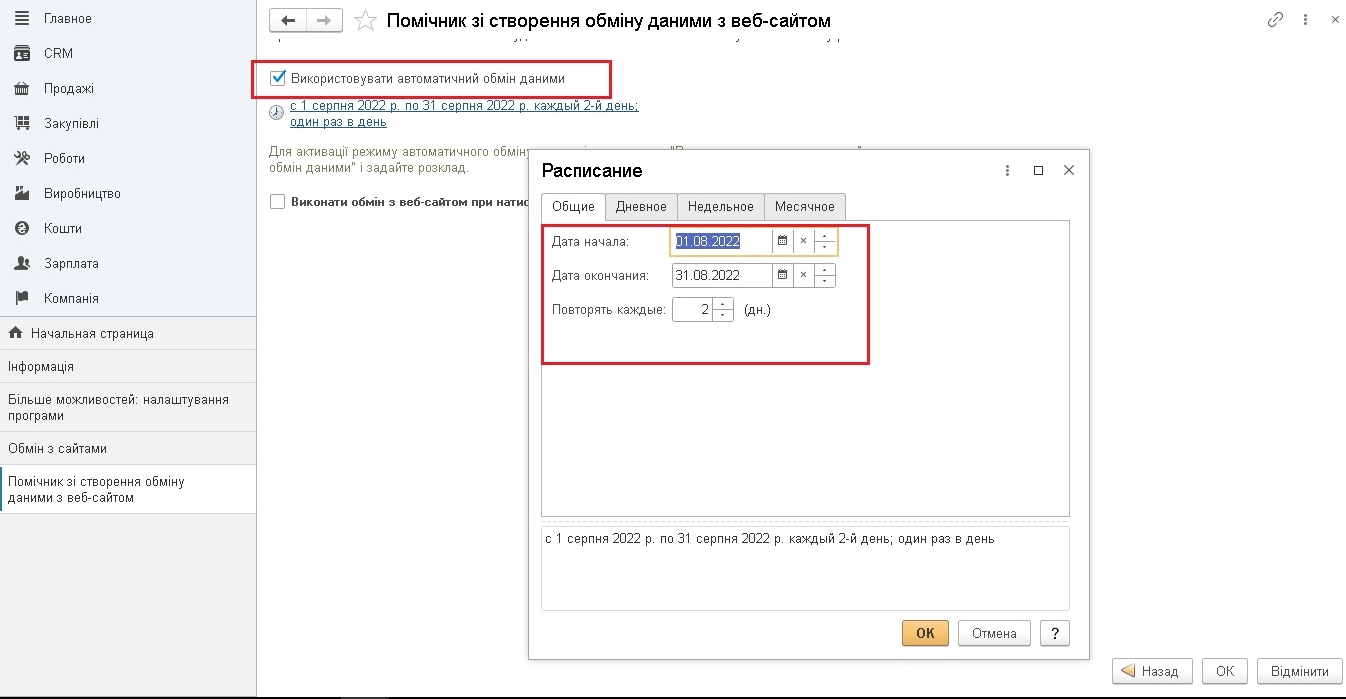Open the calendar picker for Дата начала
The height and width of the screenshot is (699, 1346).
click(x=782, y=241)
